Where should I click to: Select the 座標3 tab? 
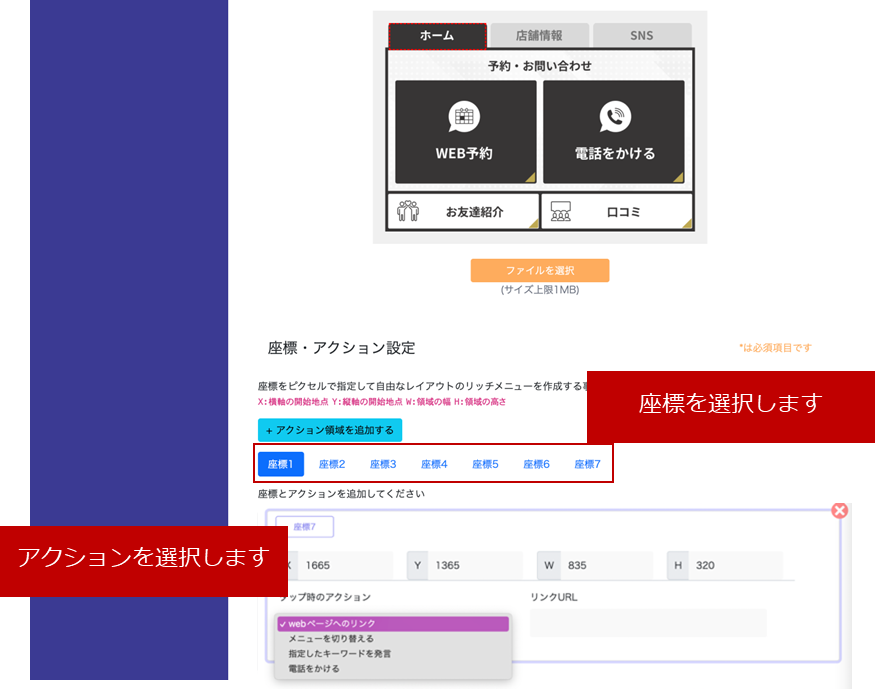(383, 464)
